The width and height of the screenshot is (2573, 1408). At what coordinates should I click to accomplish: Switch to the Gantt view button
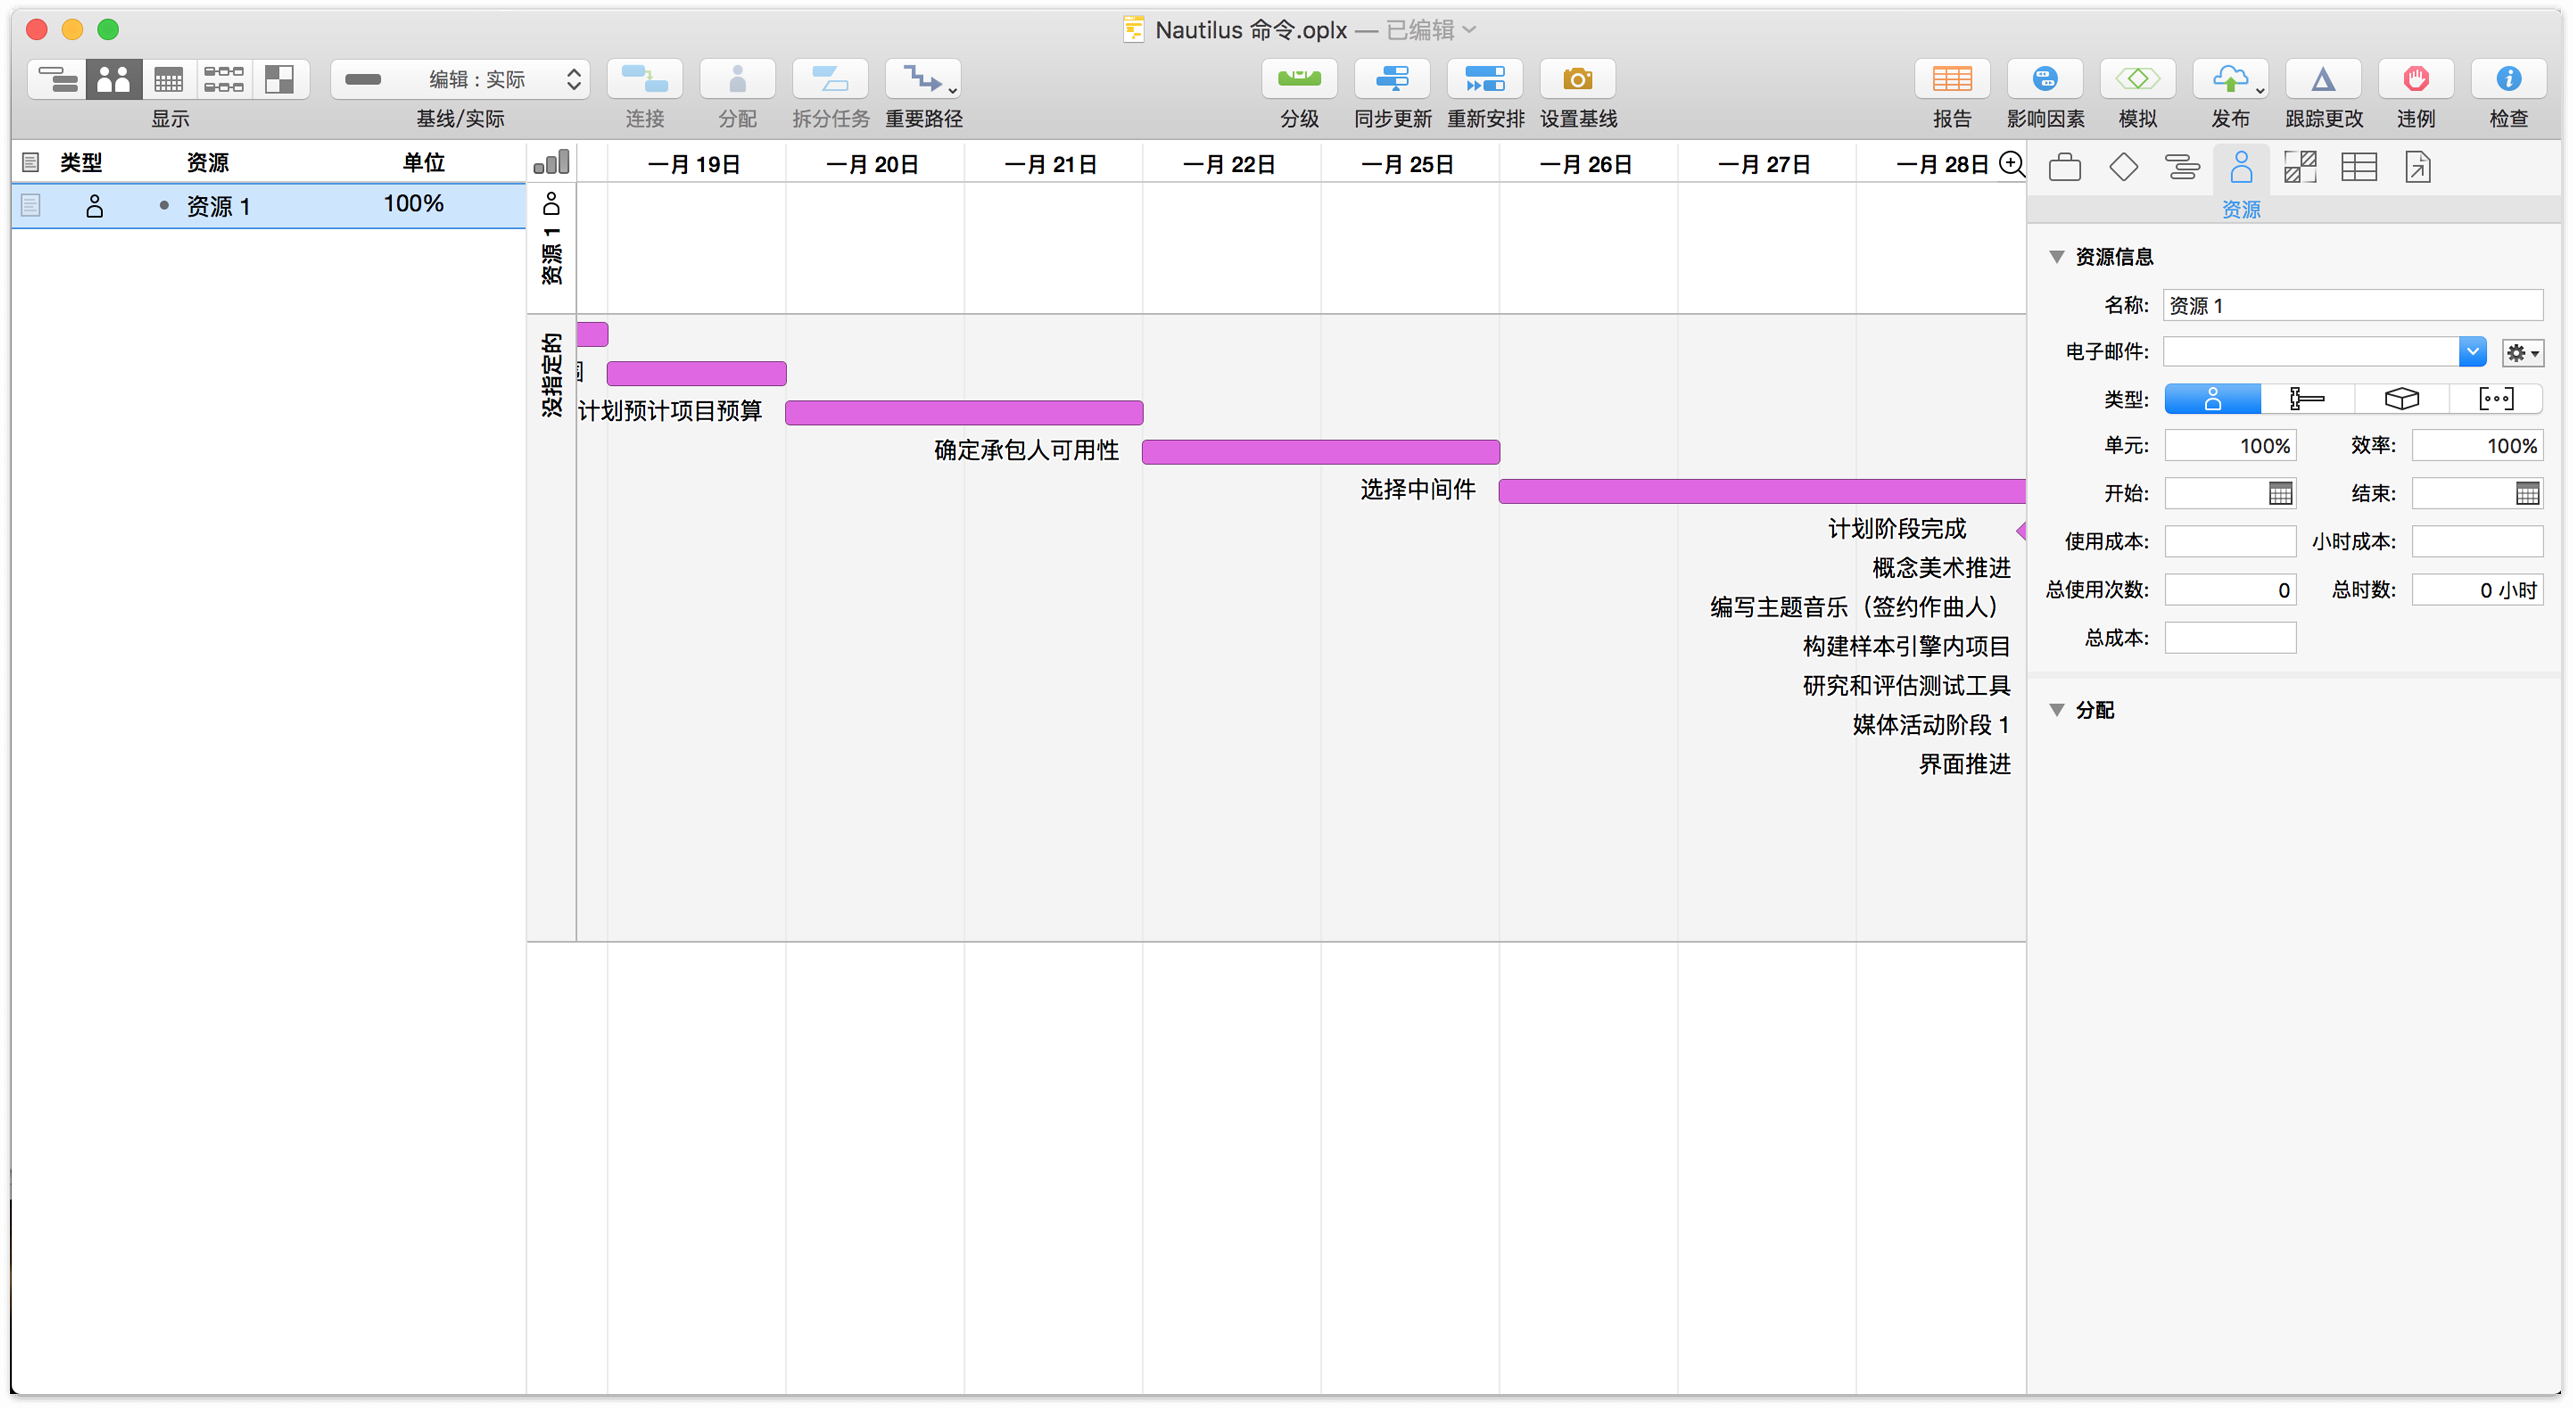click(x=58, y=80)
